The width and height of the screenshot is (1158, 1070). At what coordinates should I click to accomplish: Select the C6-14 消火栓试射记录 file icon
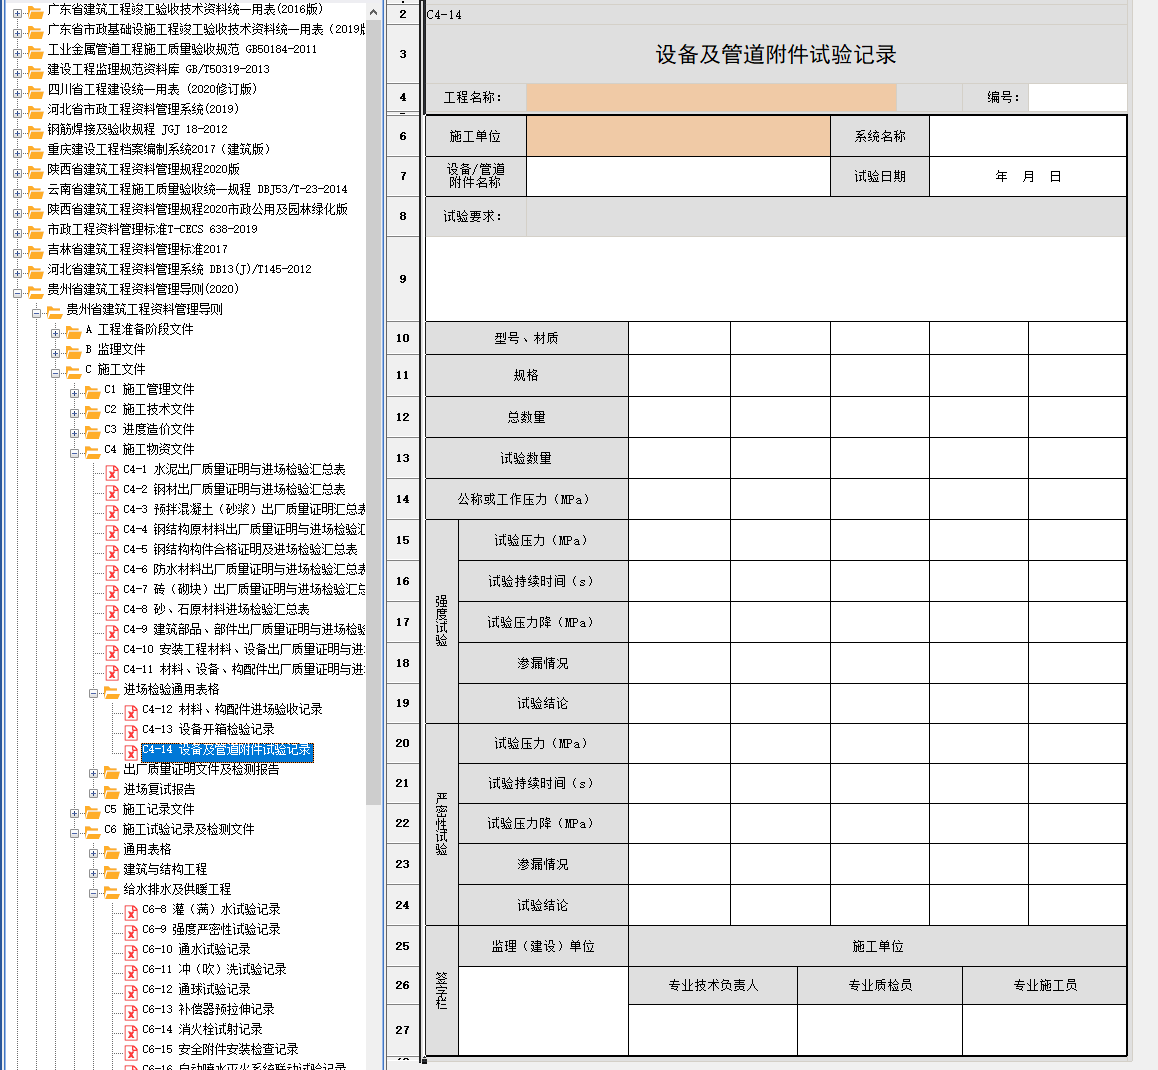point(131,1032)
